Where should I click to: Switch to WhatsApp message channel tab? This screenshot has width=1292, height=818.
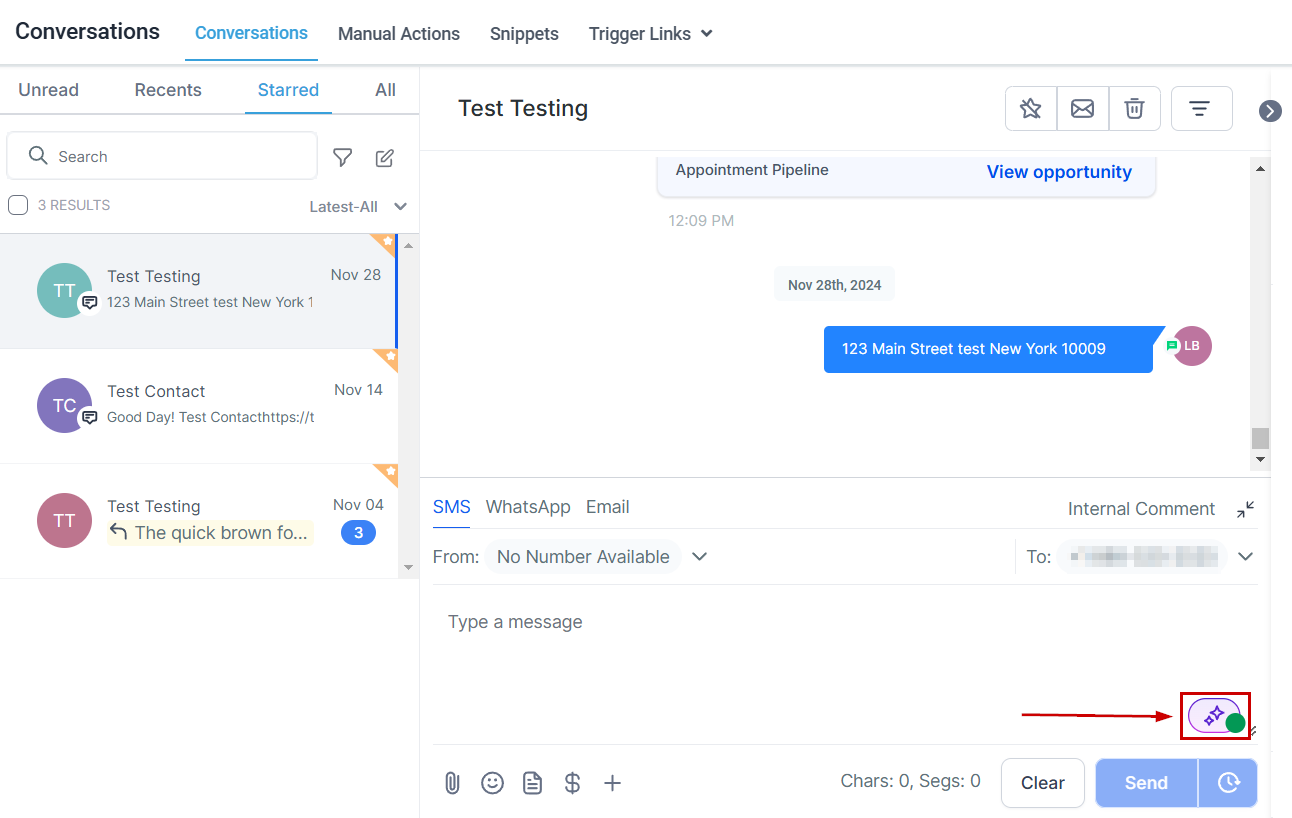point(528,507)
